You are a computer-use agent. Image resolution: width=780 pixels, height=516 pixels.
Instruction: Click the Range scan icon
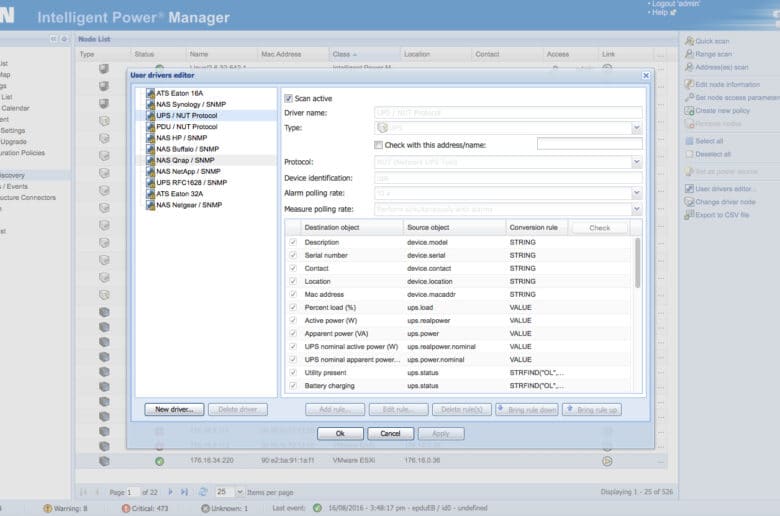click(689, 54)
